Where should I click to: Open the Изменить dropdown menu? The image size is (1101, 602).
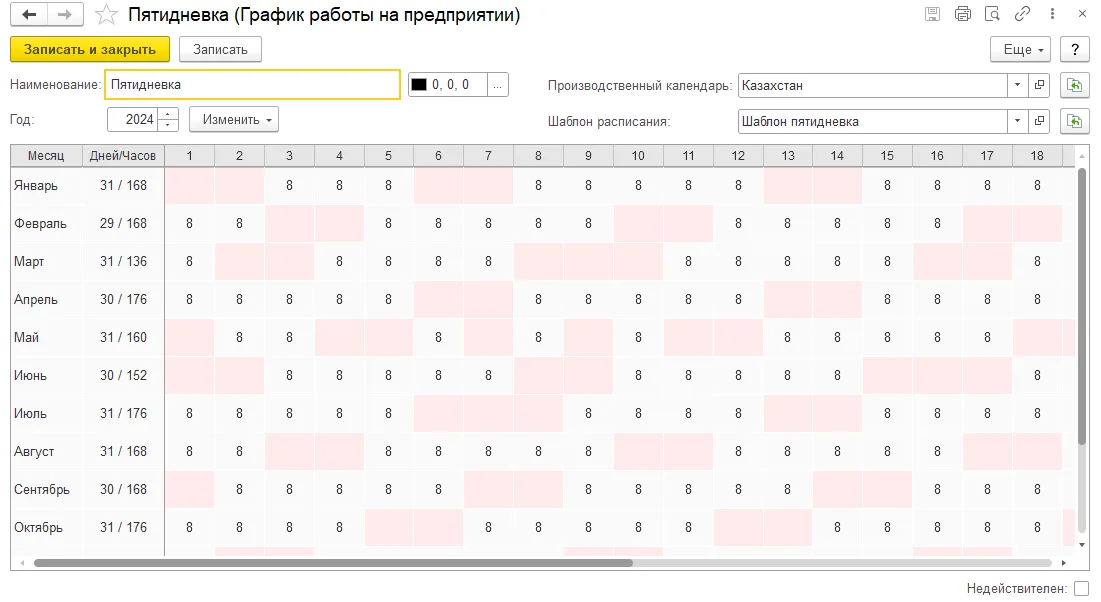tap(234, 119)
